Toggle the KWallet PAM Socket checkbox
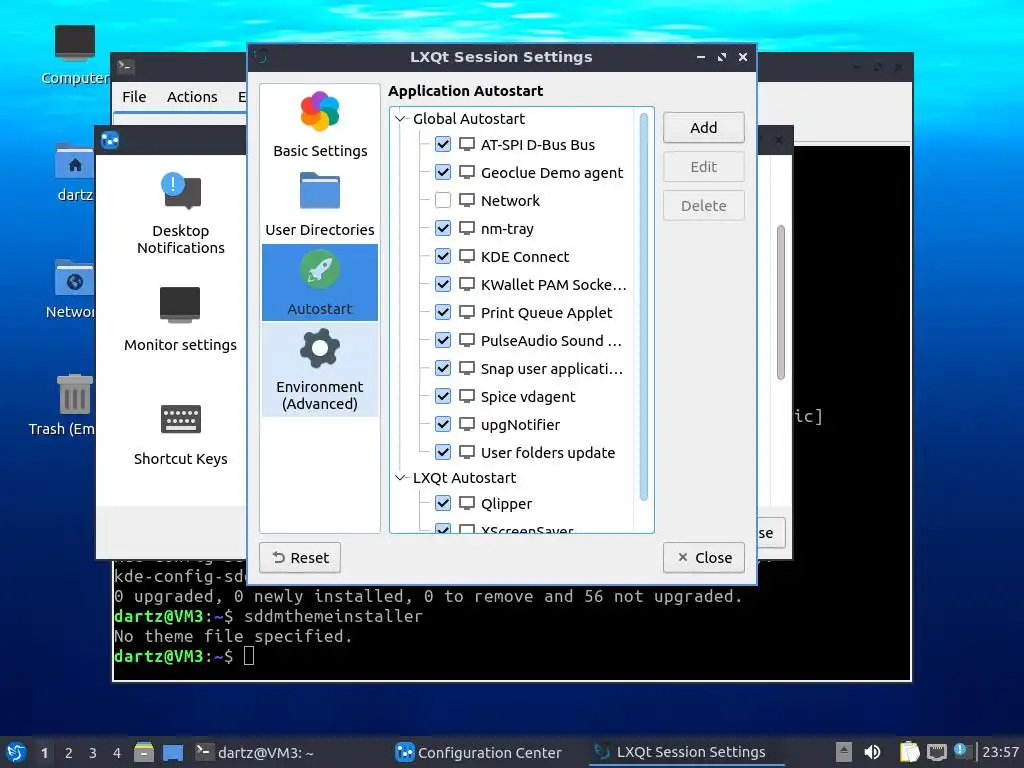Image resolution: width=1024 pixels, height=768 pixels. (443, 284)
